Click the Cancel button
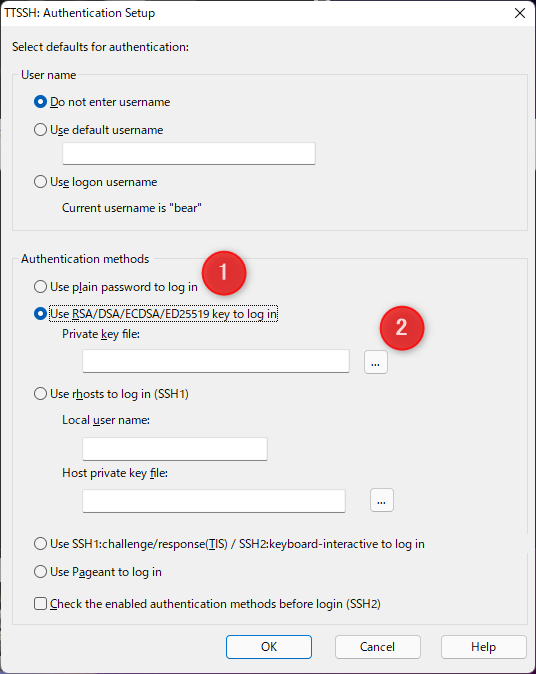Image resolution: width=536 pixels, height=674 pixels. pos(377,647)
